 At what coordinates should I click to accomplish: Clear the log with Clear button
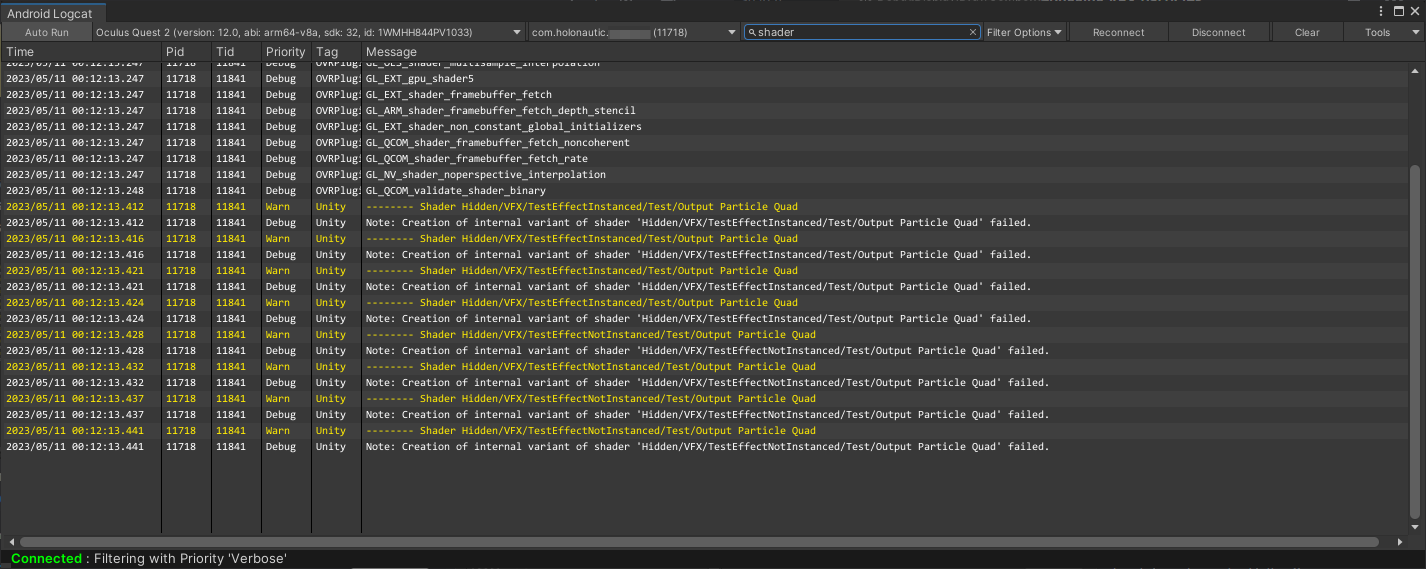[x=1306, y=32]
